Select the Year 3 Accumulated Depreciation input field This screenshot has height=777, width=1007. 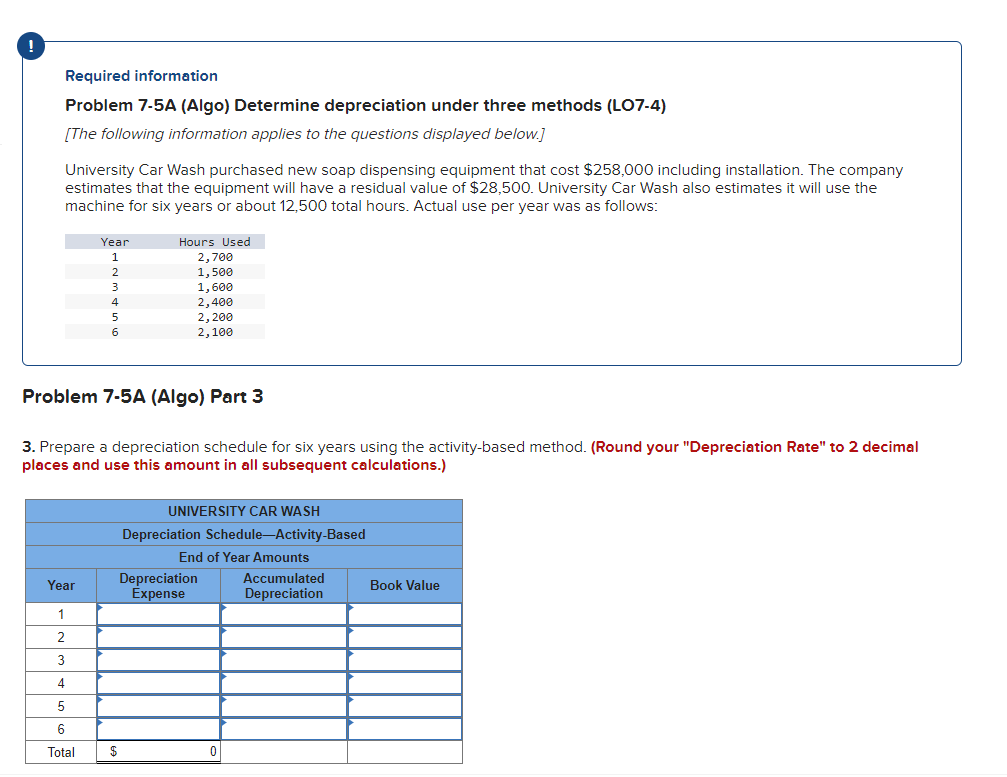coord(284,659)
